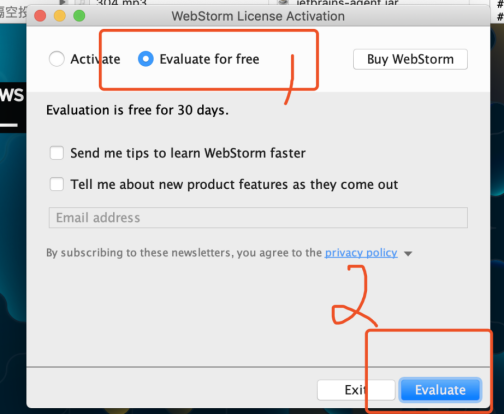Focus the Email address field
504x414 pixels.
point(258,218)
